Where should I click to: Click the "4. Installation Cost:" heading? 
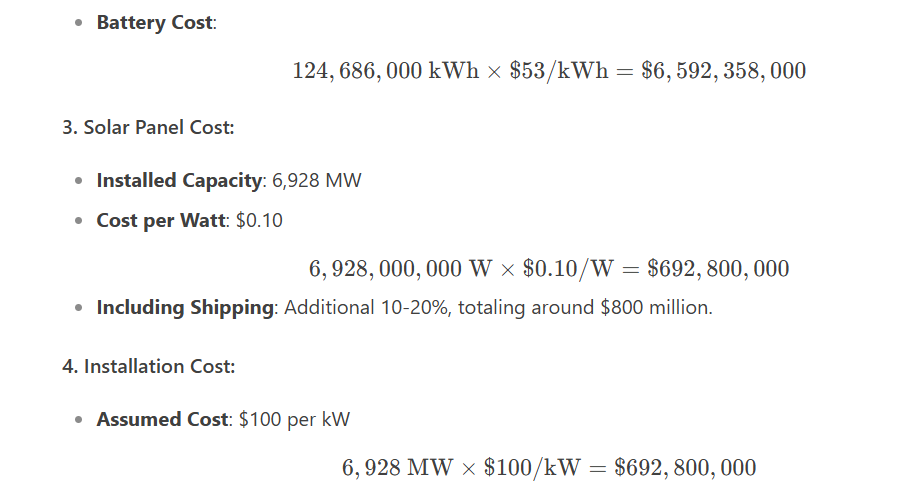[x=148, y=366]
